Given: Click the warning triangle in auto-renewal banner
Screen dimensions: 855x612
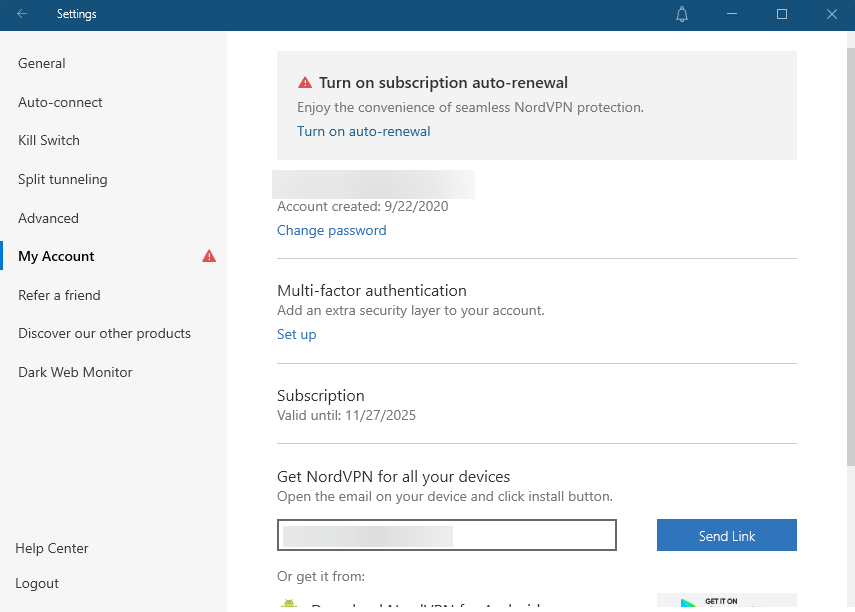Looking at the screenshot, I should 305,83.
